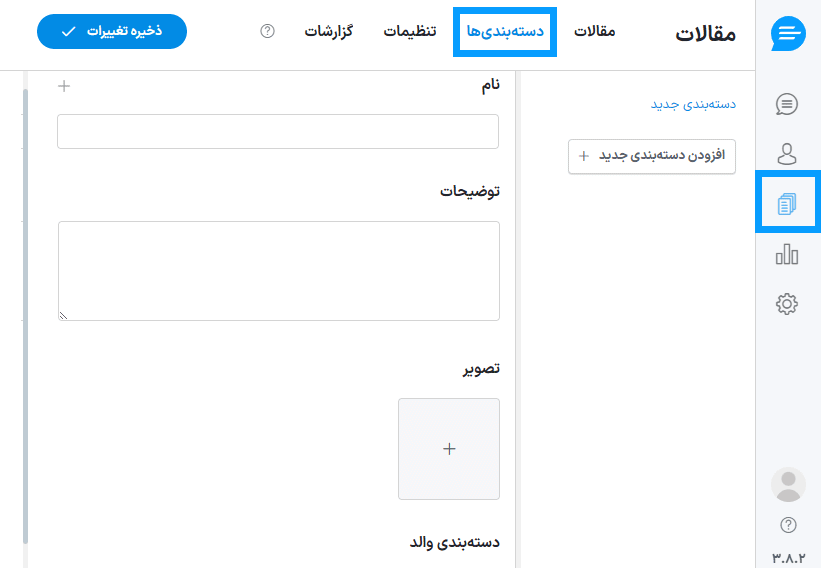Open the contacts person icon in the sidebar
This screenshot has height=568, width=821.
787,153
